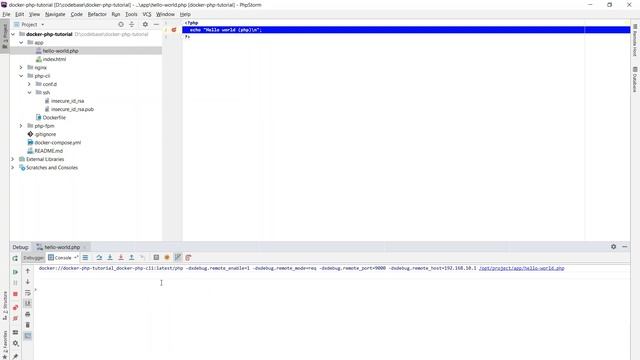Open View Breakpoints in debug sidebar
The height and width of the screenshot is (360, 640).
coord(15,307)
